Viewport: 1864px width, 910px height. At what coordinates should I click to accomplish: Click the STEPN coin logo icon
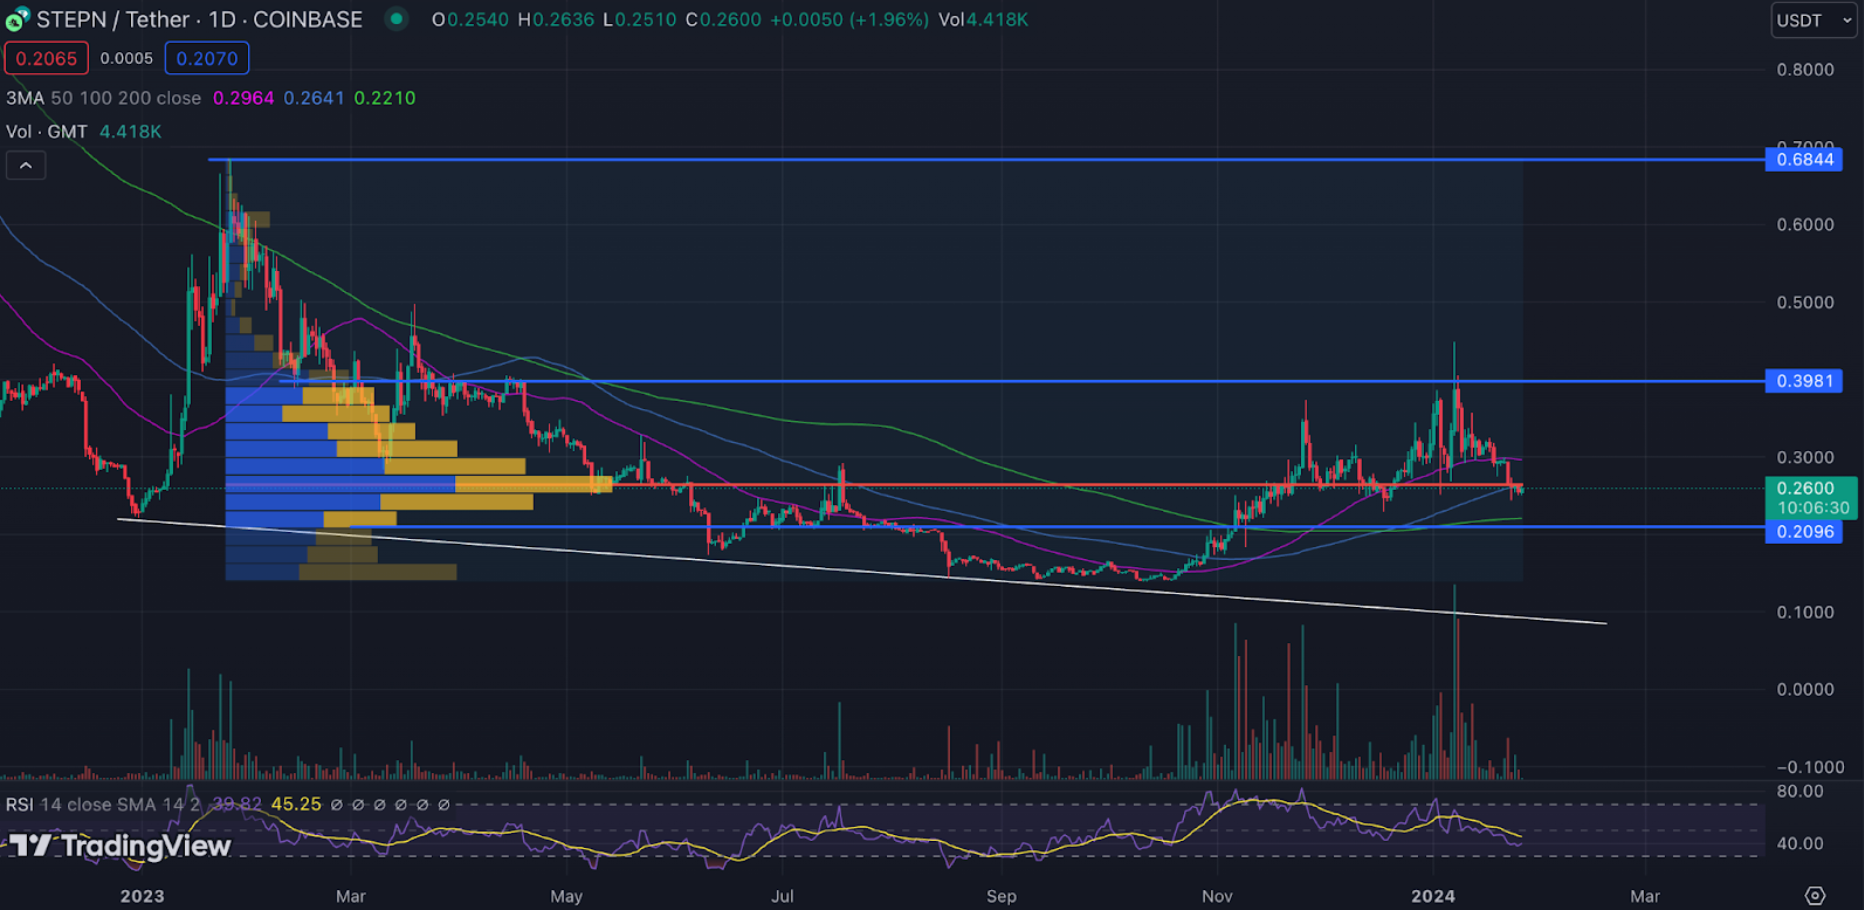tap(15, 19)
